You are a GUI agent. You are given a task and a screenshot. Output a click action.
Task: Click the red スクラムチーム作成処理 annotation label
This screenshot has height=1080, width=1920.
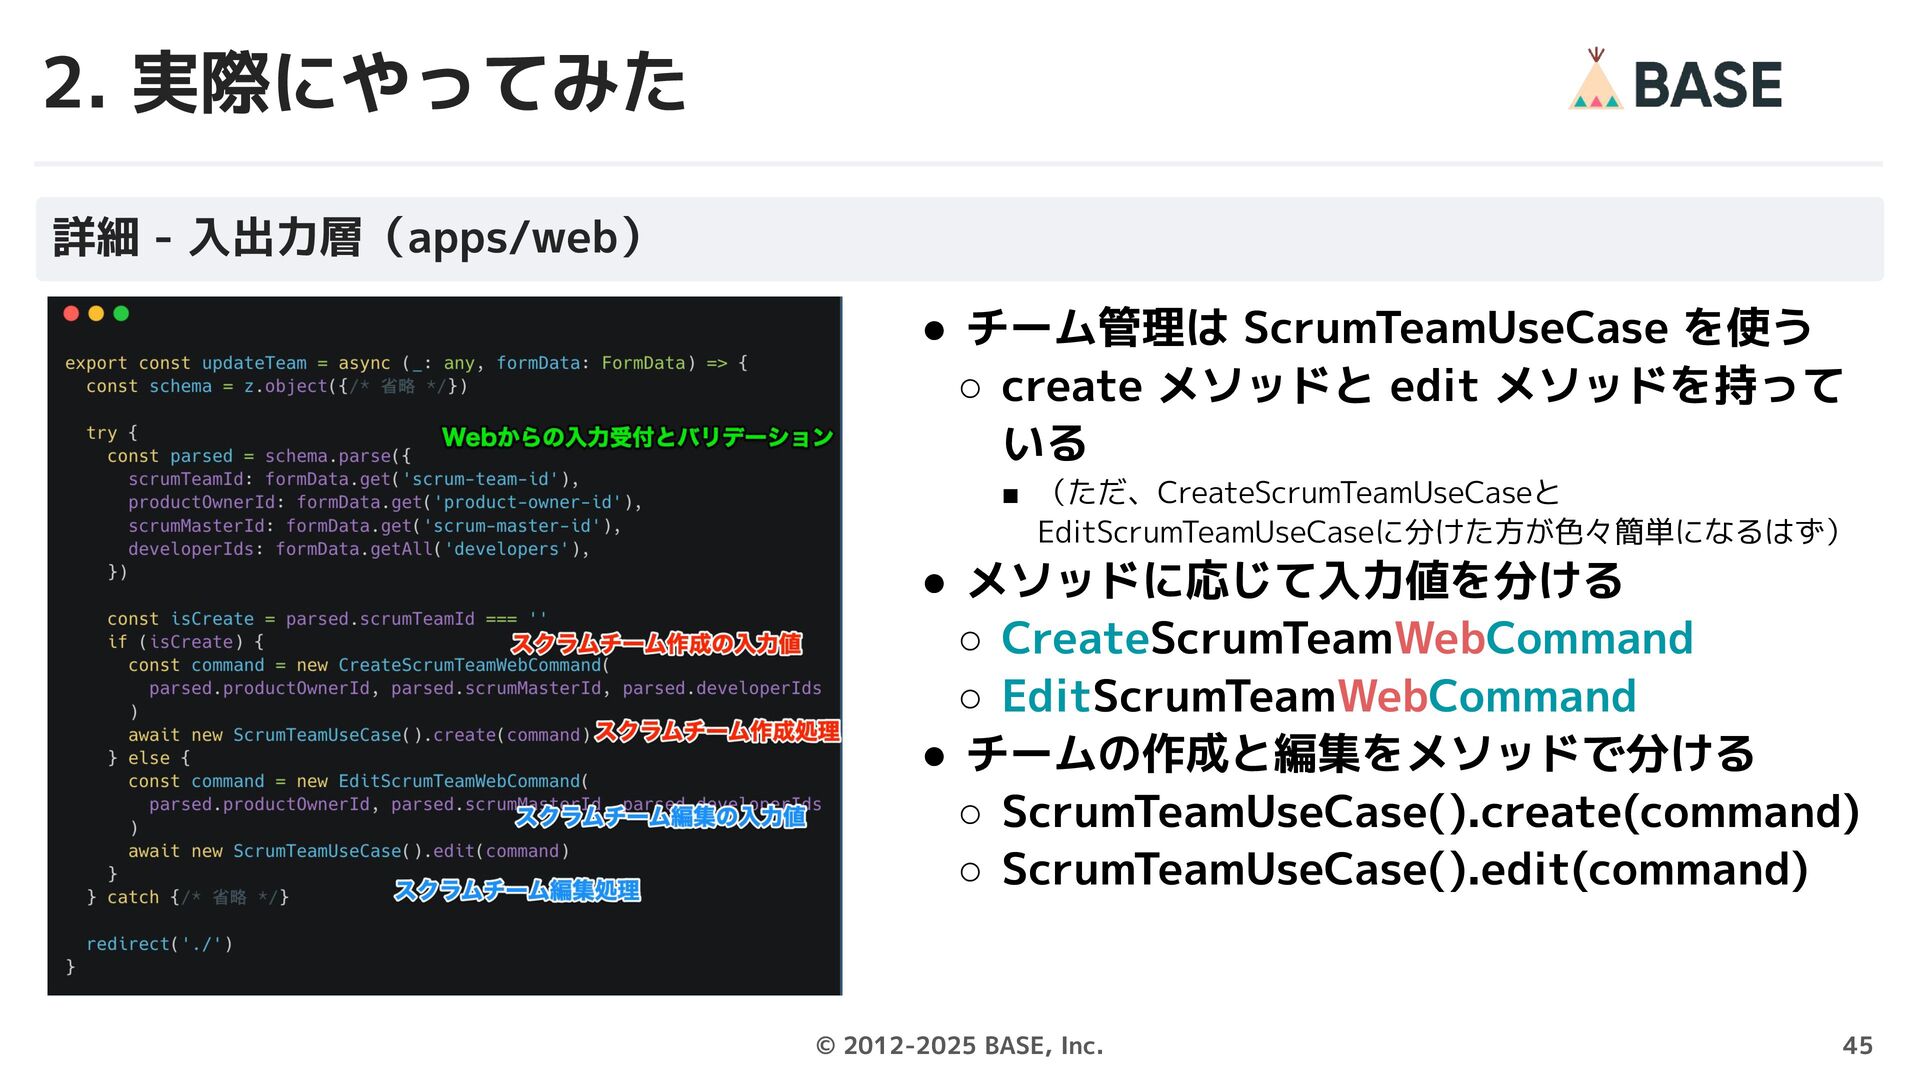tap(717, 731)
